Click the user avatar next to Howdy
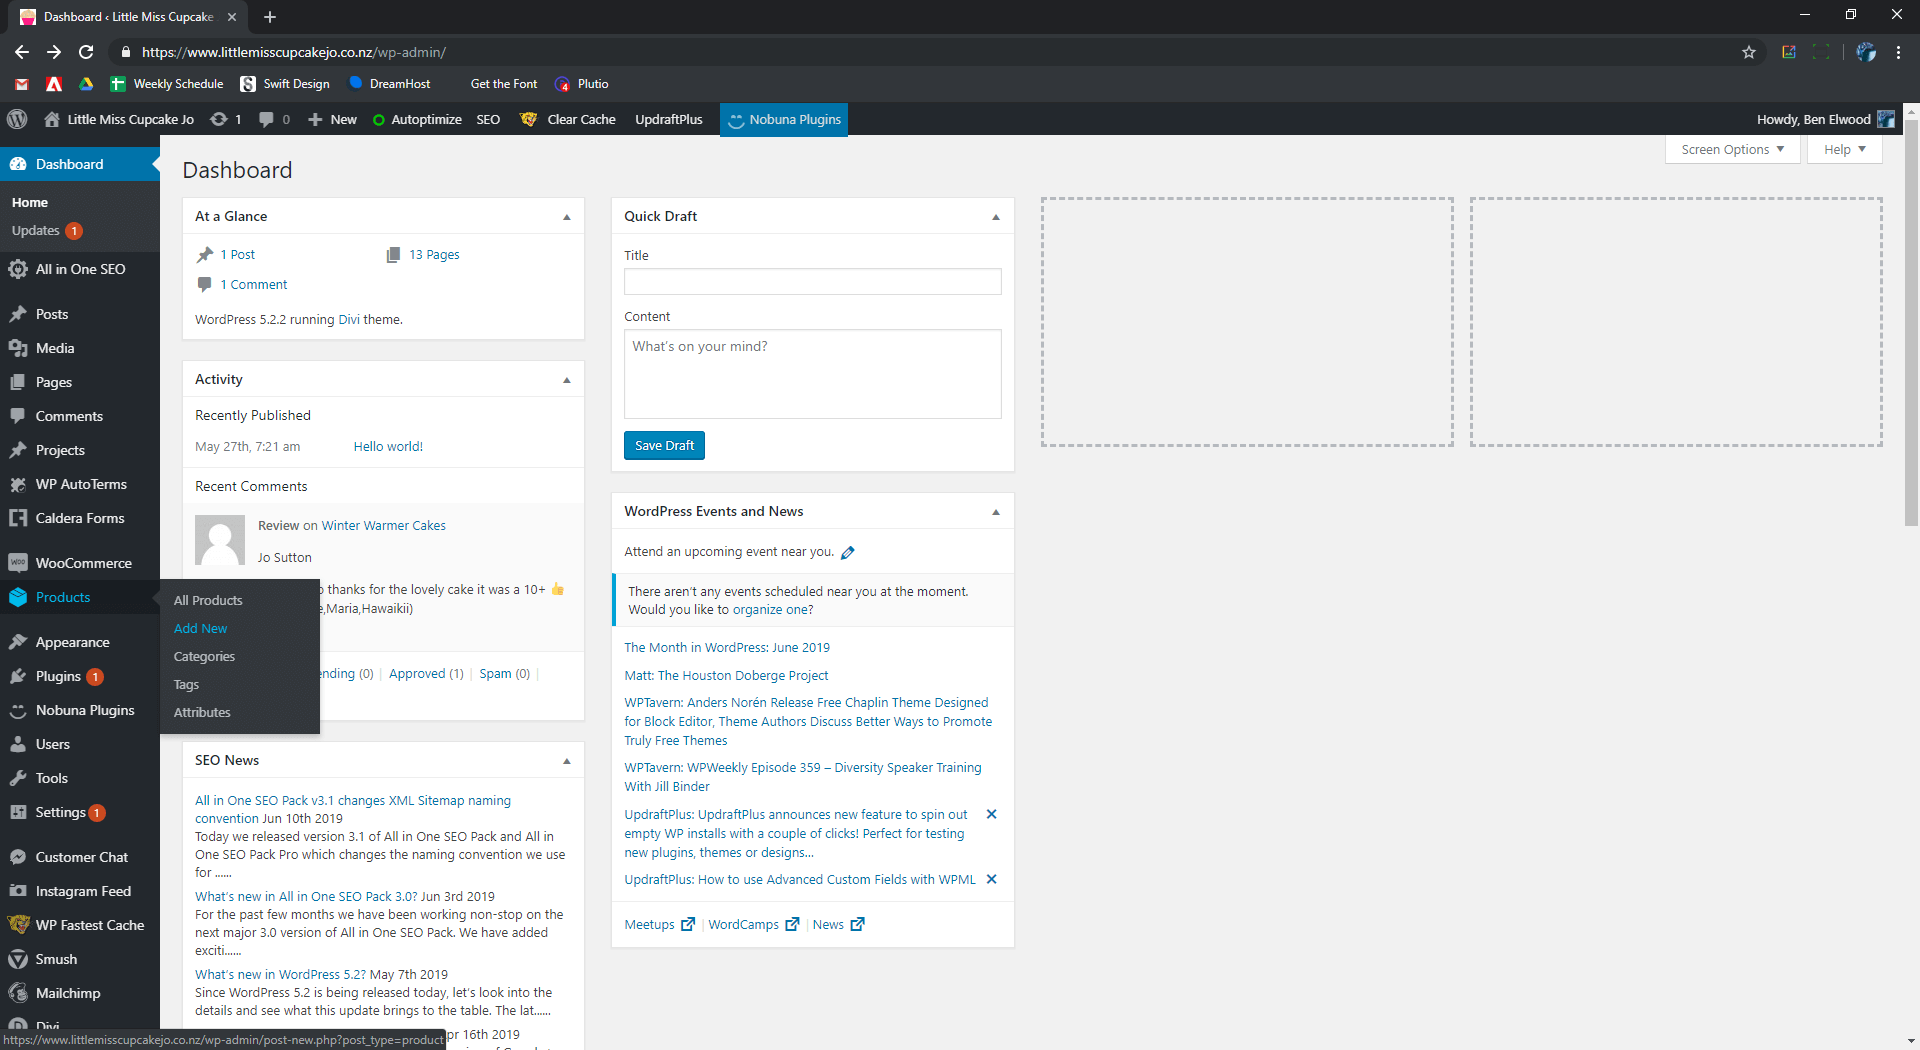Viewport: 1920px width, 1050px height. (1885, 119)
